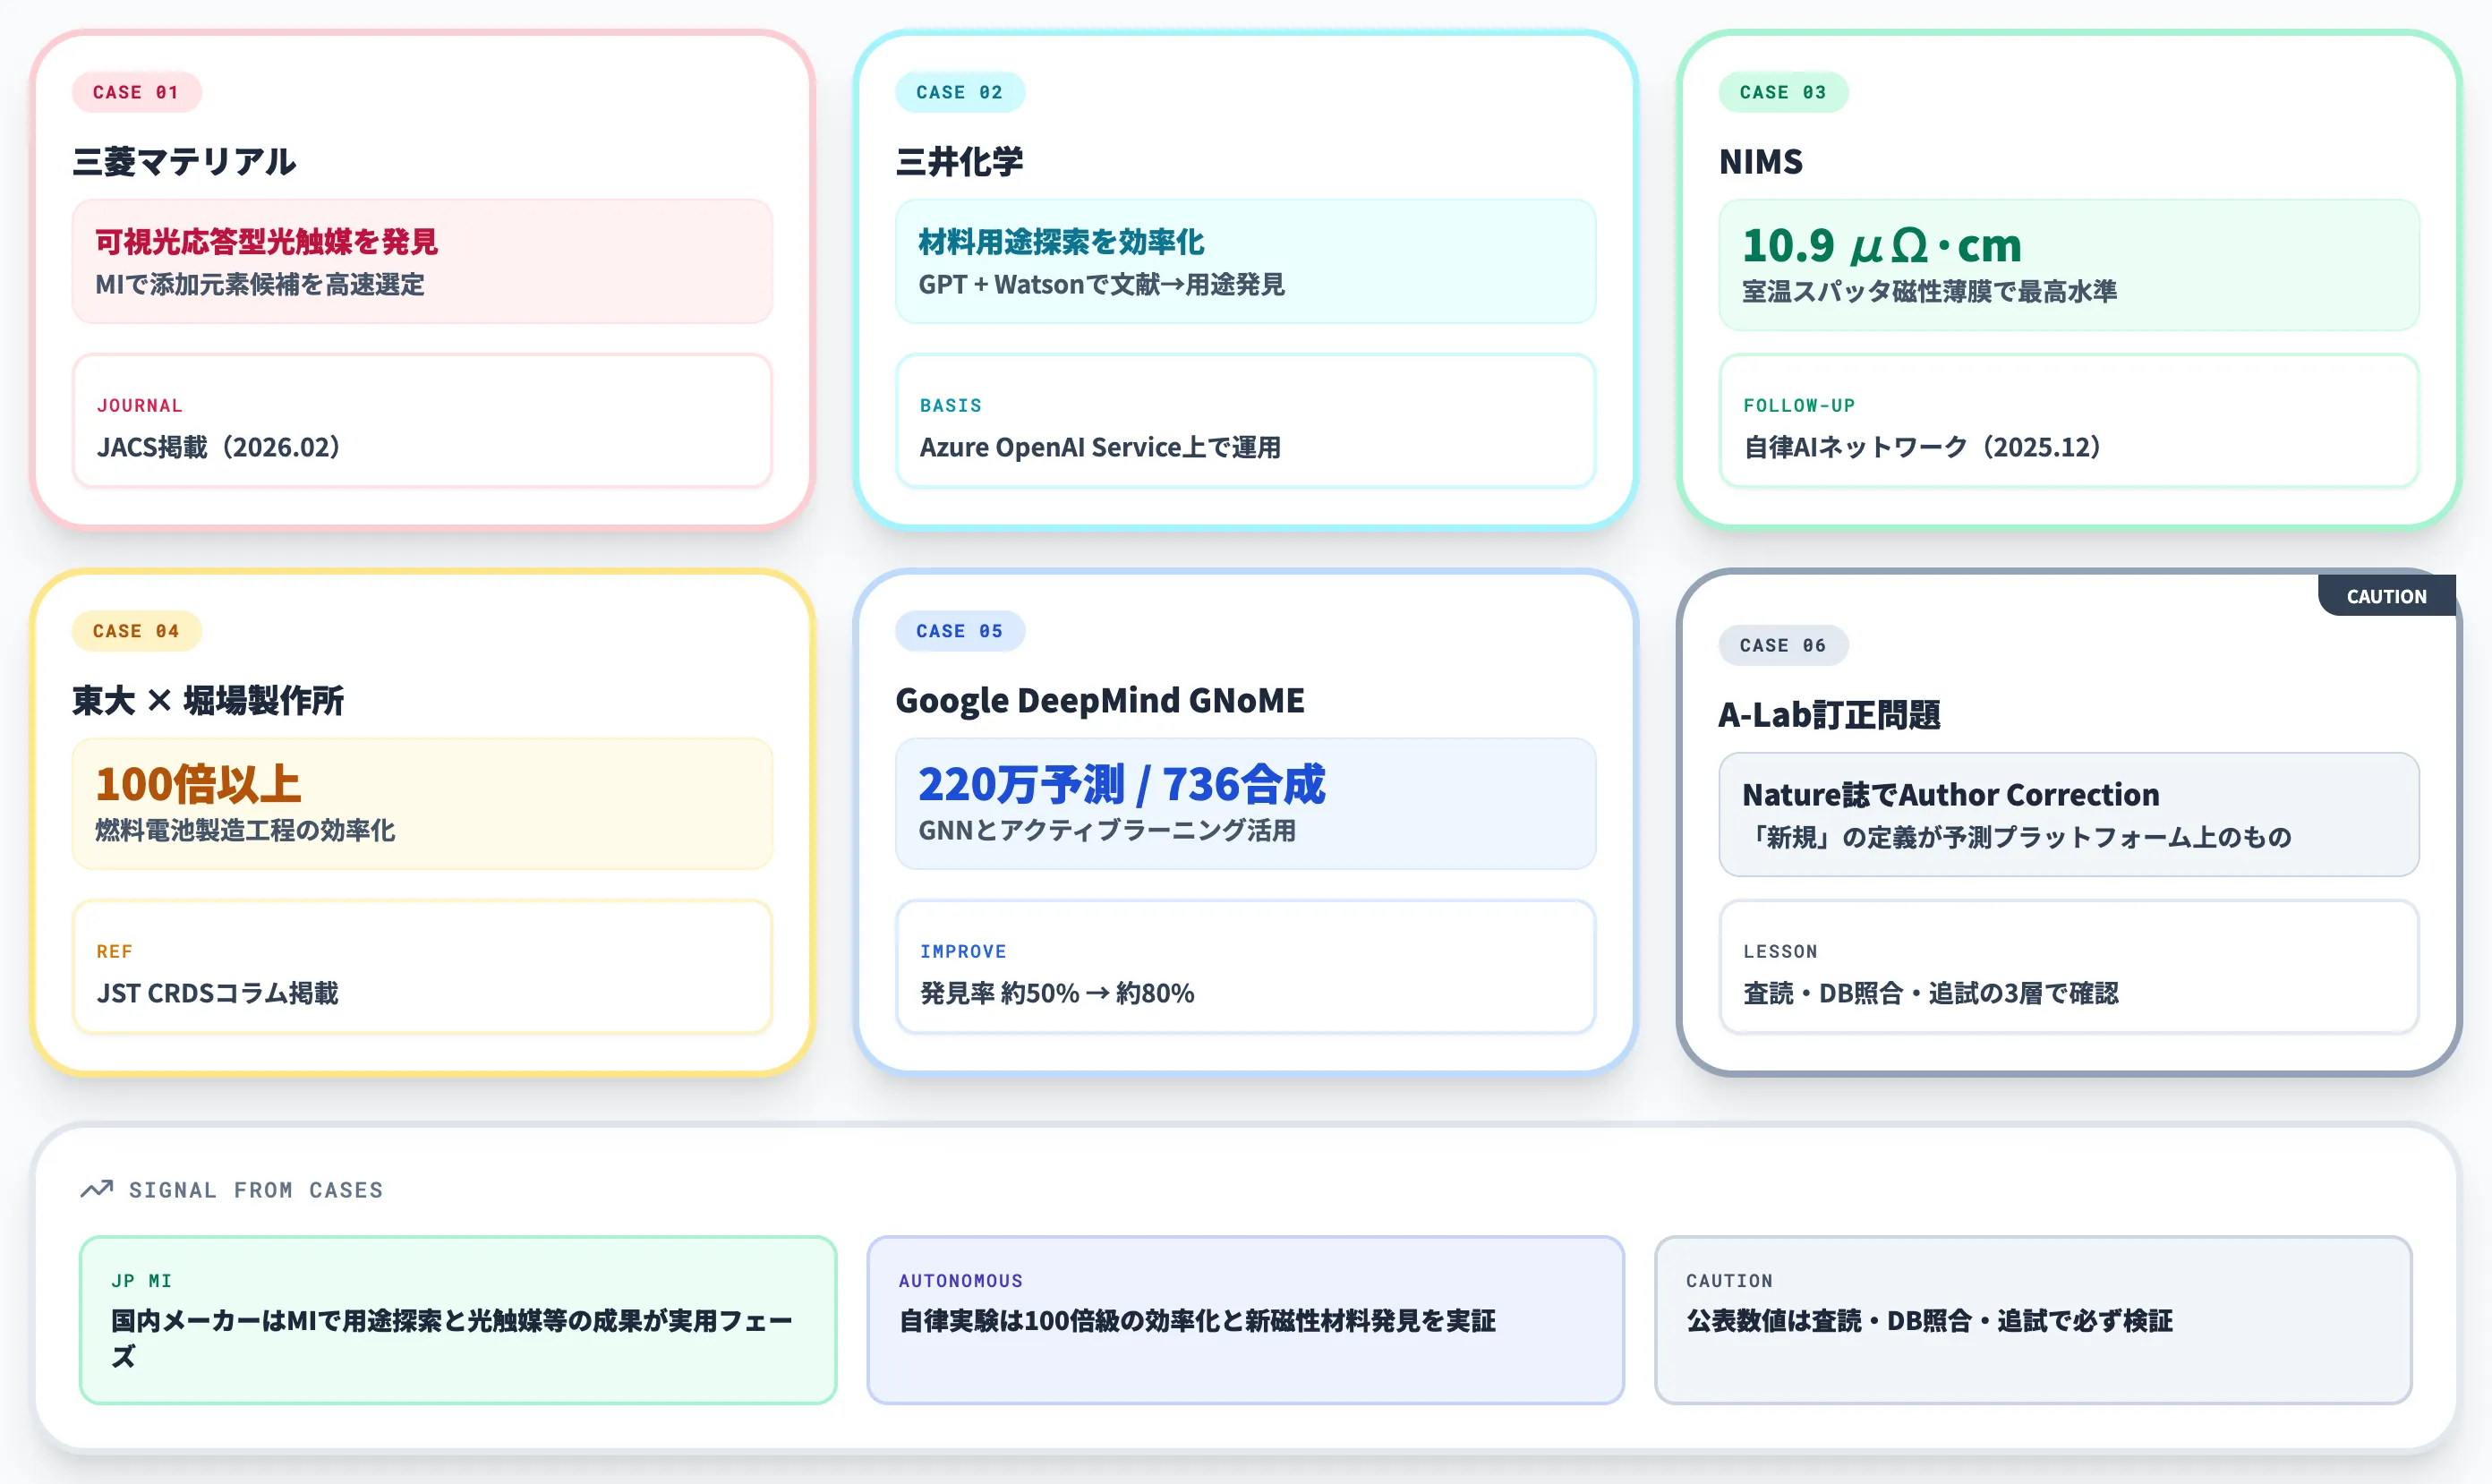The image size is (2492, 1484).
Task: Select the CASE 03 badge
Action: pyautogui.click(x=1783, y=92)
